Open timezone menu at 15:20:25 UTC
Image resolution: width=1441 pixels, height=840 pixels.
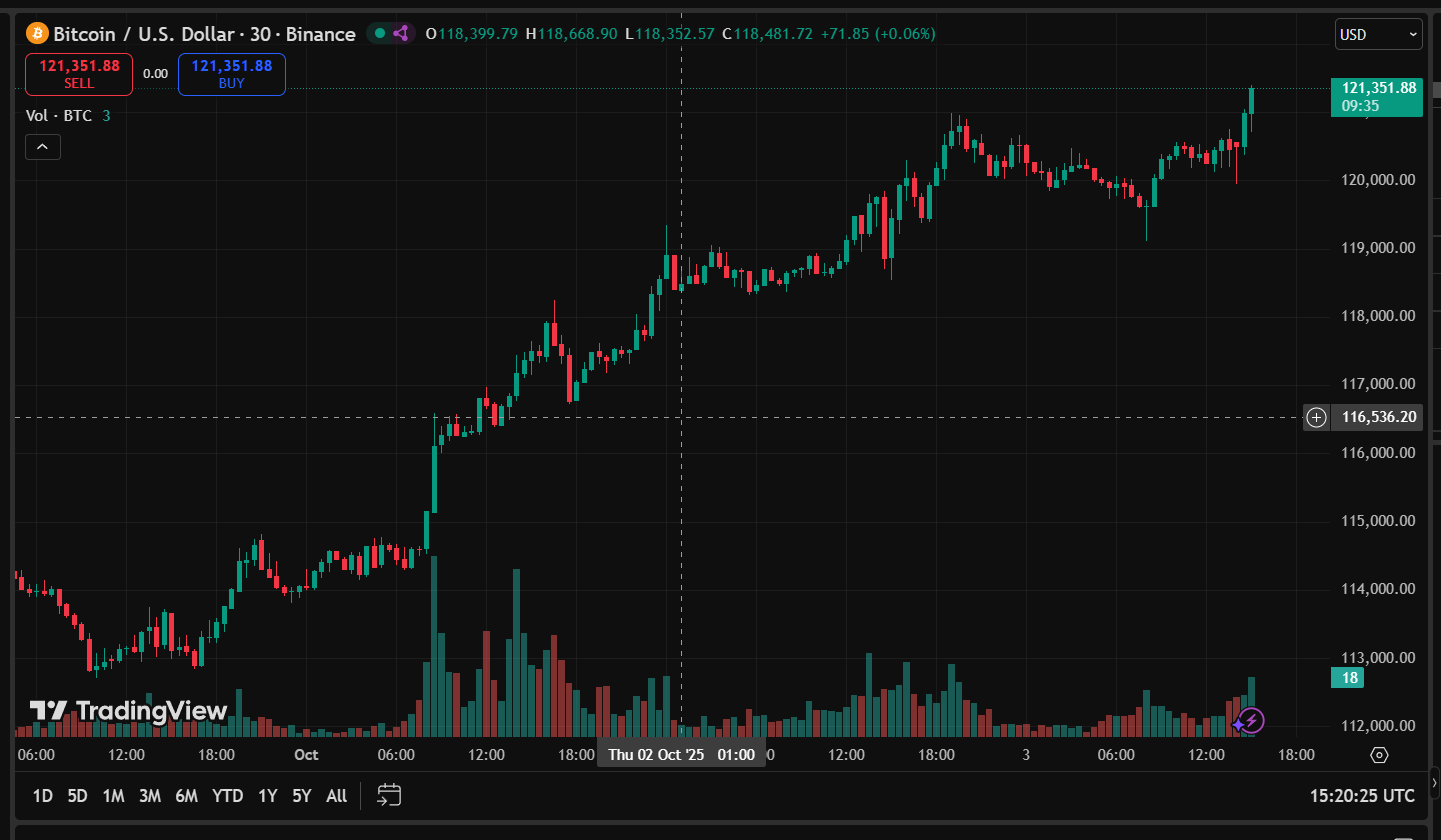[1362, 796]
